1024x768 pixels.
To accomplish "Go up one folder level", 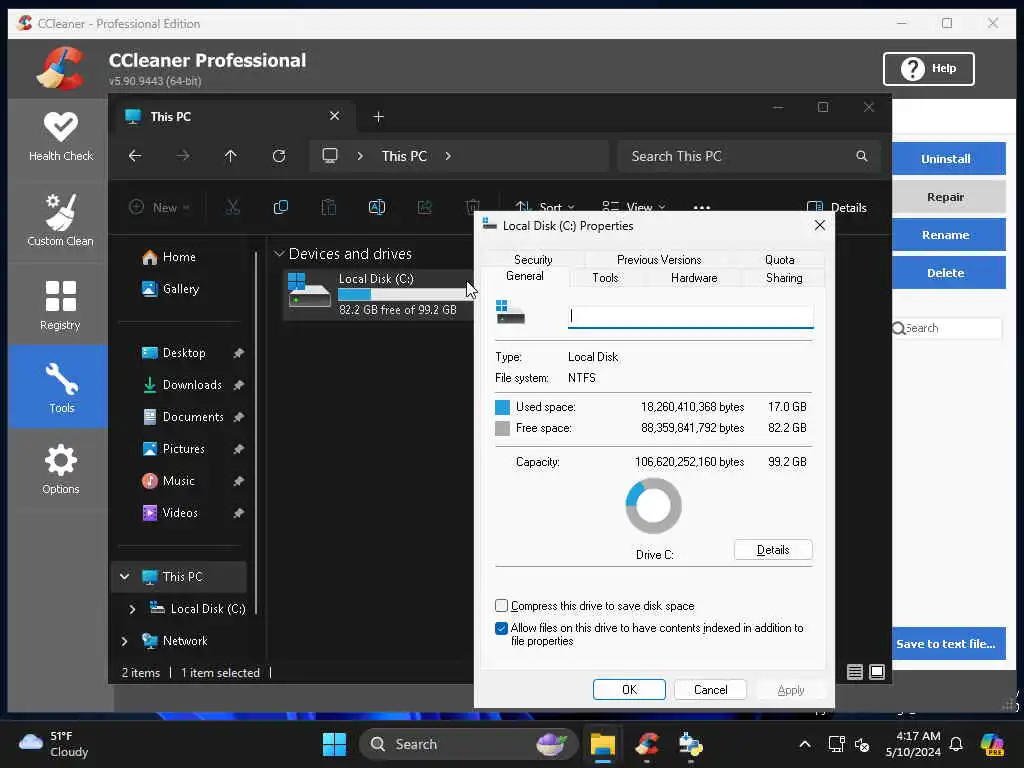I will (x=231, y=156).
